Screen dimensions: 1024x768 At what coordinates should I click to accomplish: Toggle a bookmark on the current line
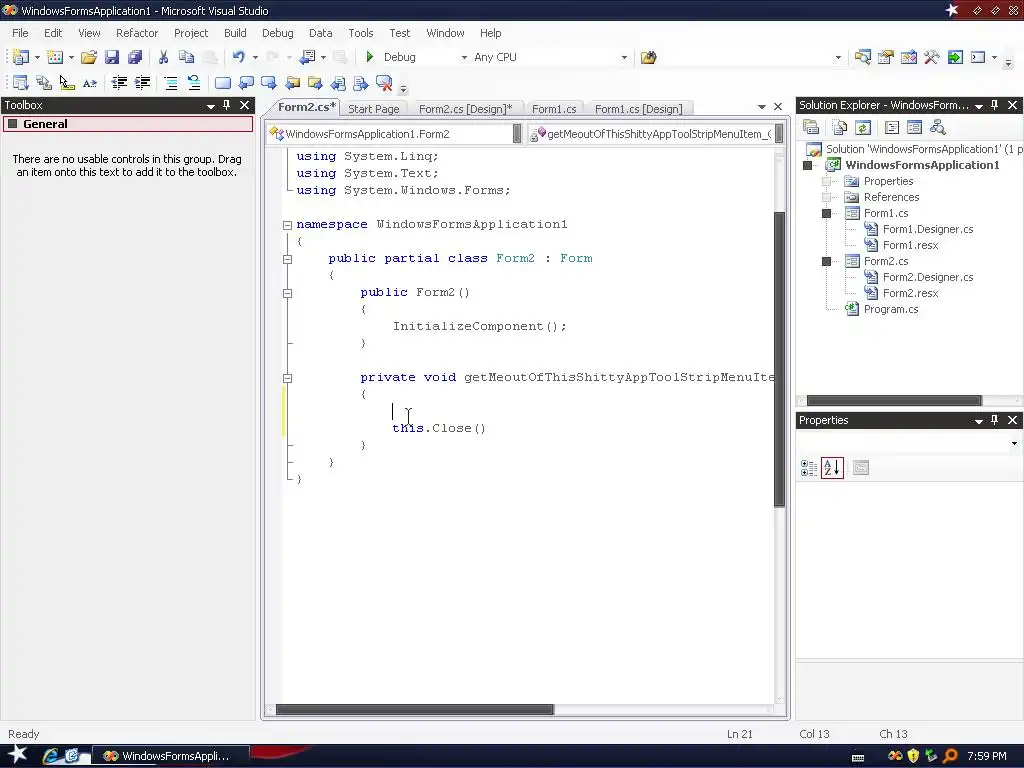223,83
